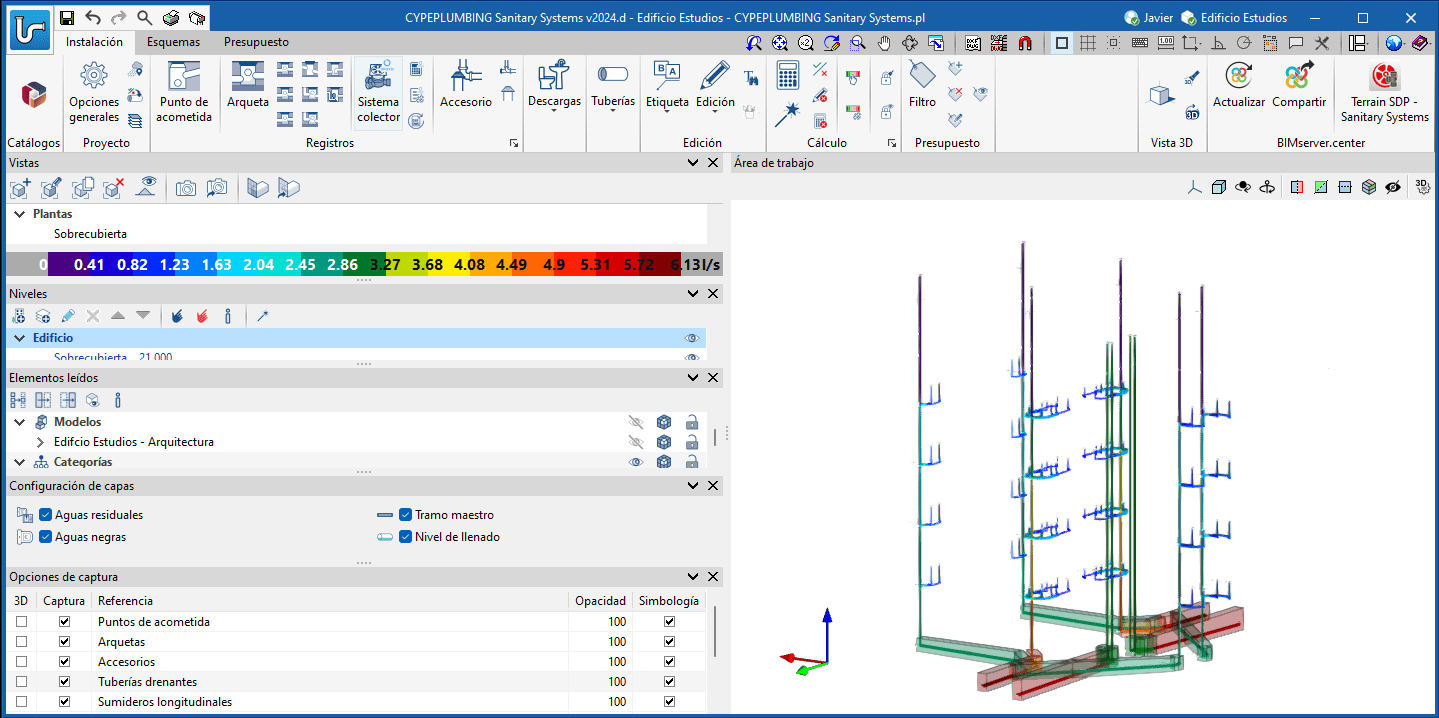Click the Compartir icon
Screen dimensions: 1439x718
pyautogui.click(x=1298, y=76)
